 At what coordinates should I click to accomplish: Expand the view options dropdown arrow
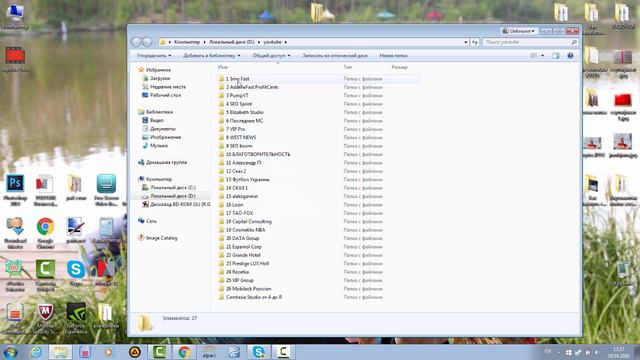tap(542, 56)
